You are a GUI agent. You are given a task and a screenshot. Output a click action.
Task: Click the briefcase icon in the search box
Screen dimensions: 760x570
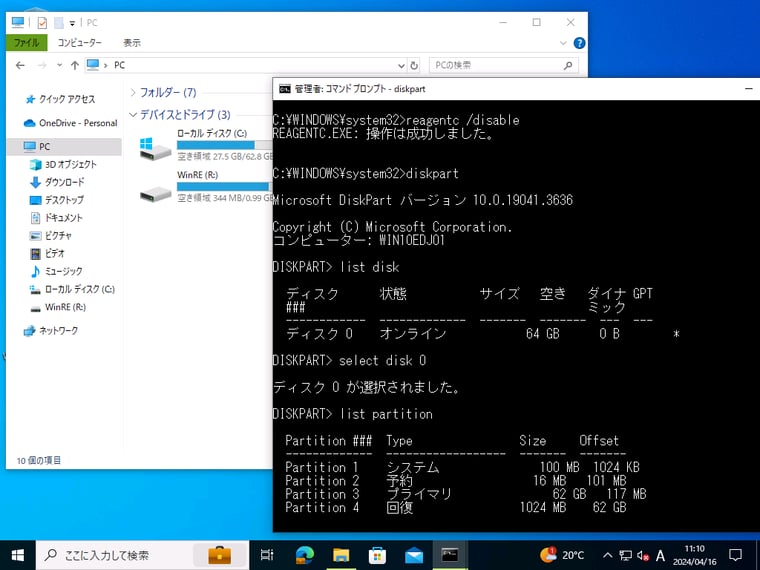point(220,555)
